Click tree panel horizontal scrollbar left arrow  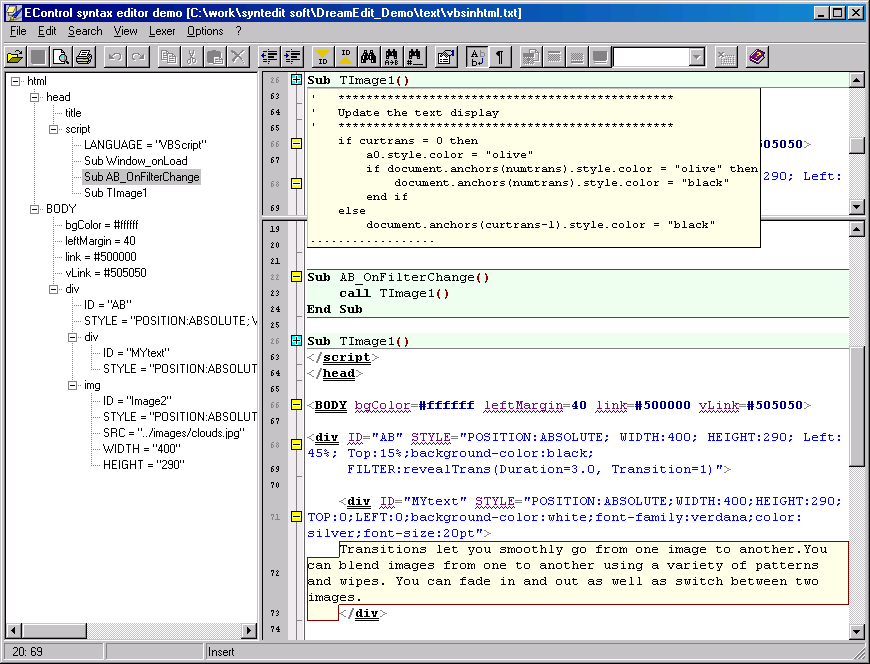[13, 630]
